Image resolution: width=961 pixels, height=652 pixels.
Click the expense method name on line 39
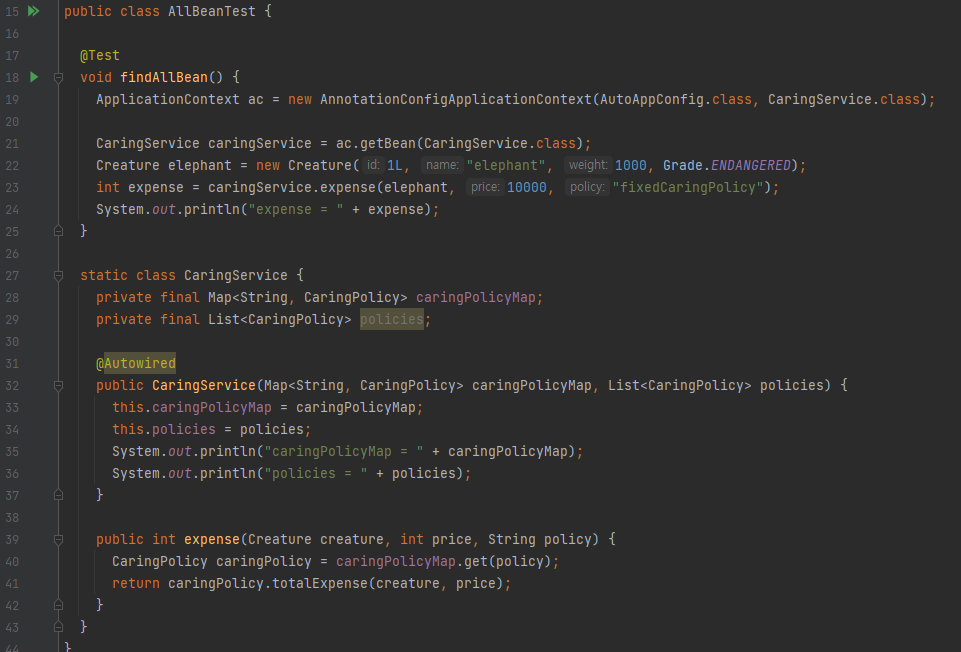[211, 539]
